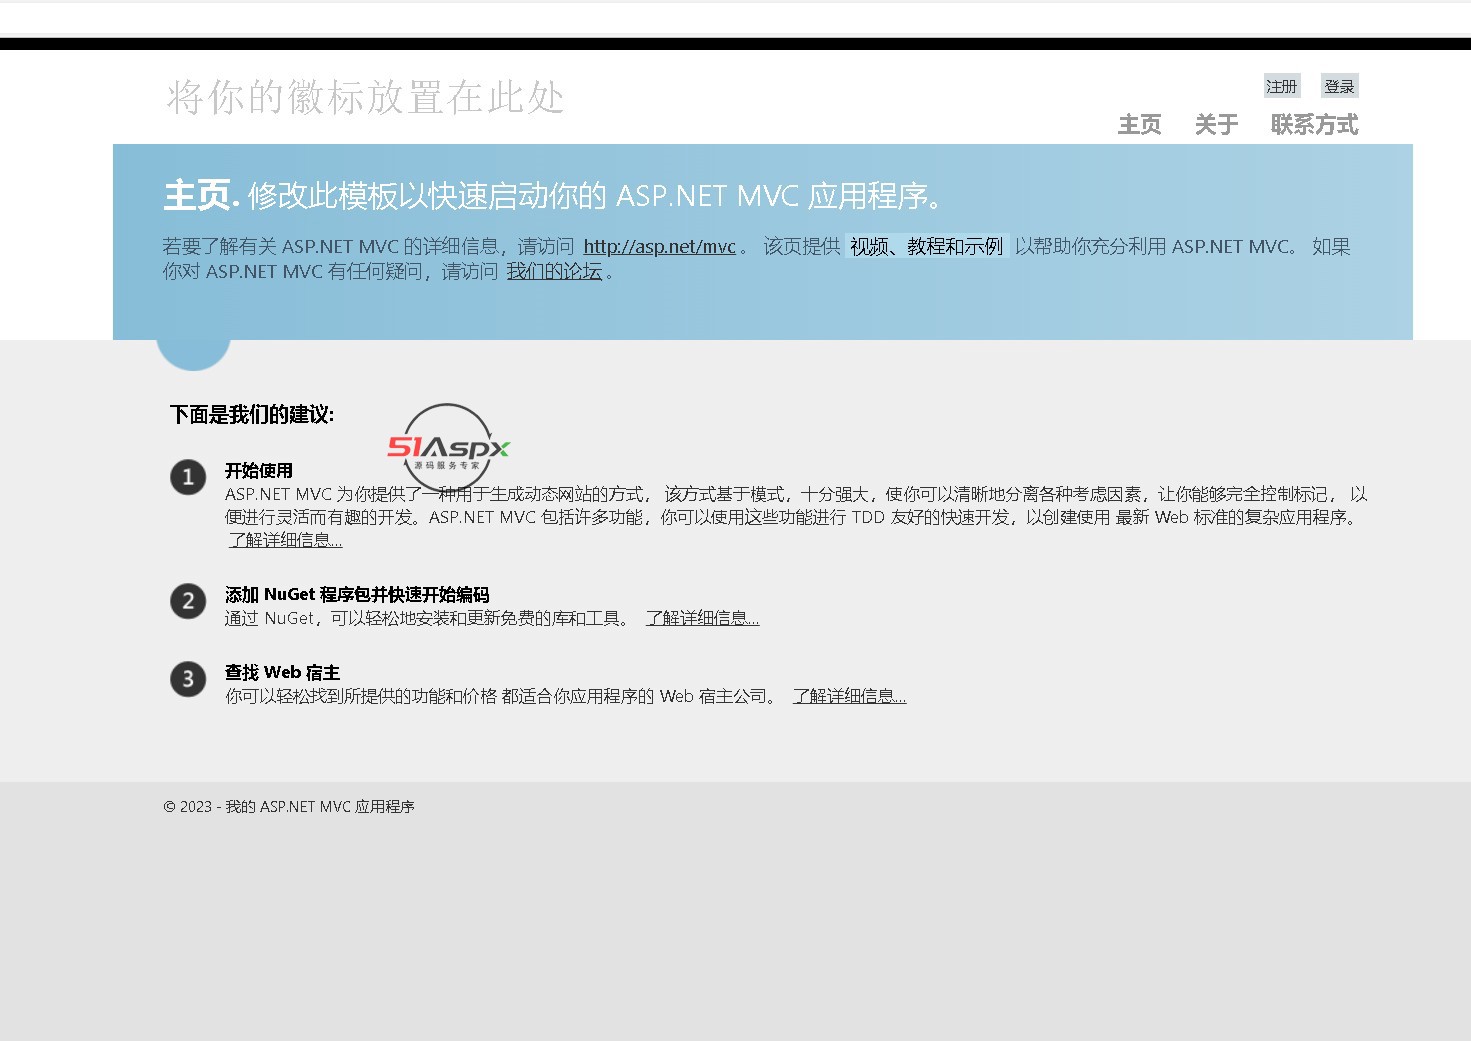Open 了解详细信息 link in the Web 宿主 row
Viewport: 1471px width, 1041px height.
pos(850,696)
